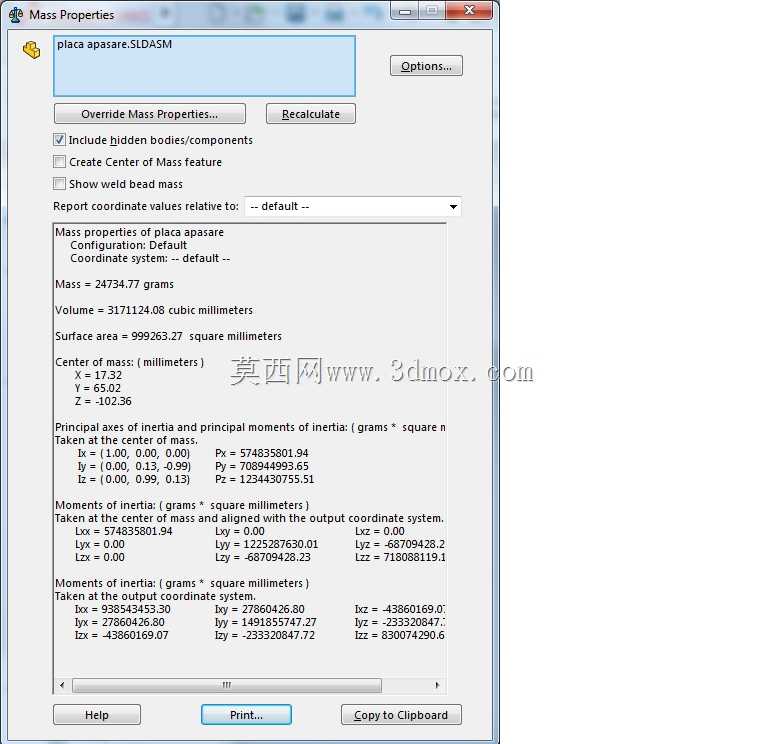
Task: Print the mass properties report
Action: click(x=246, y=715)
